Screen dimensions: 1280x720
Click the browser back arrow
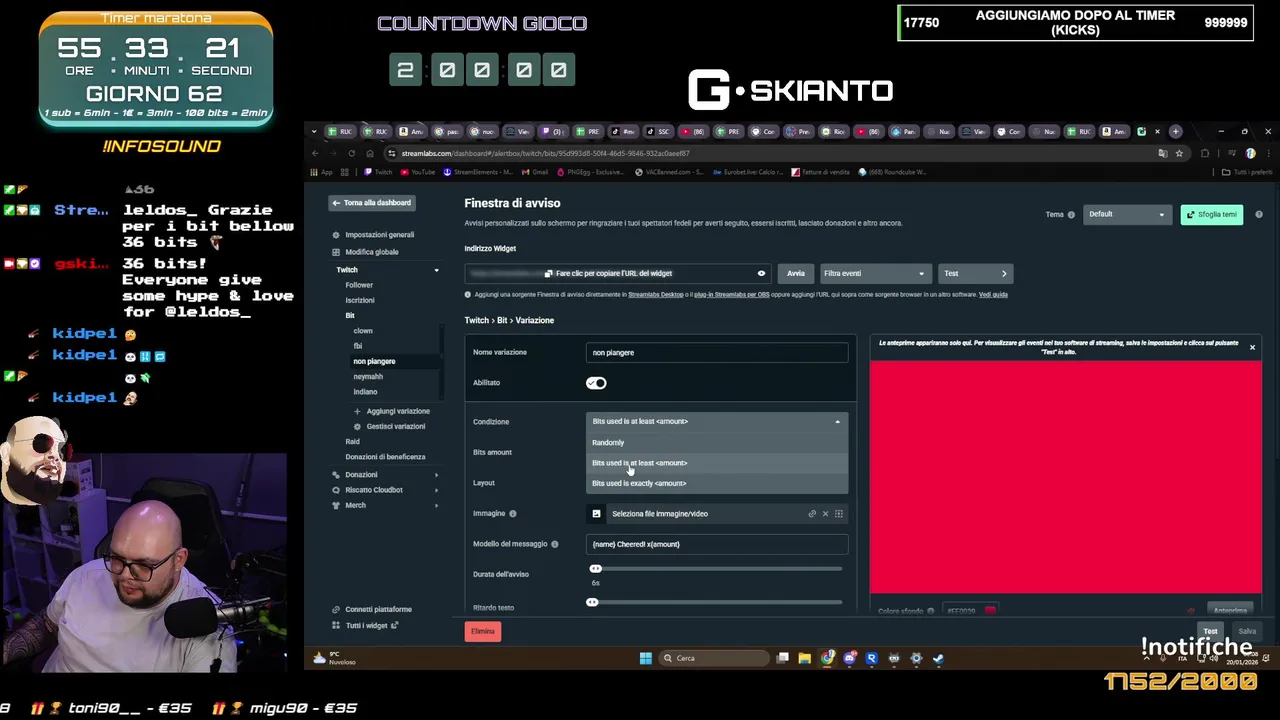click(x=315, y=153)
